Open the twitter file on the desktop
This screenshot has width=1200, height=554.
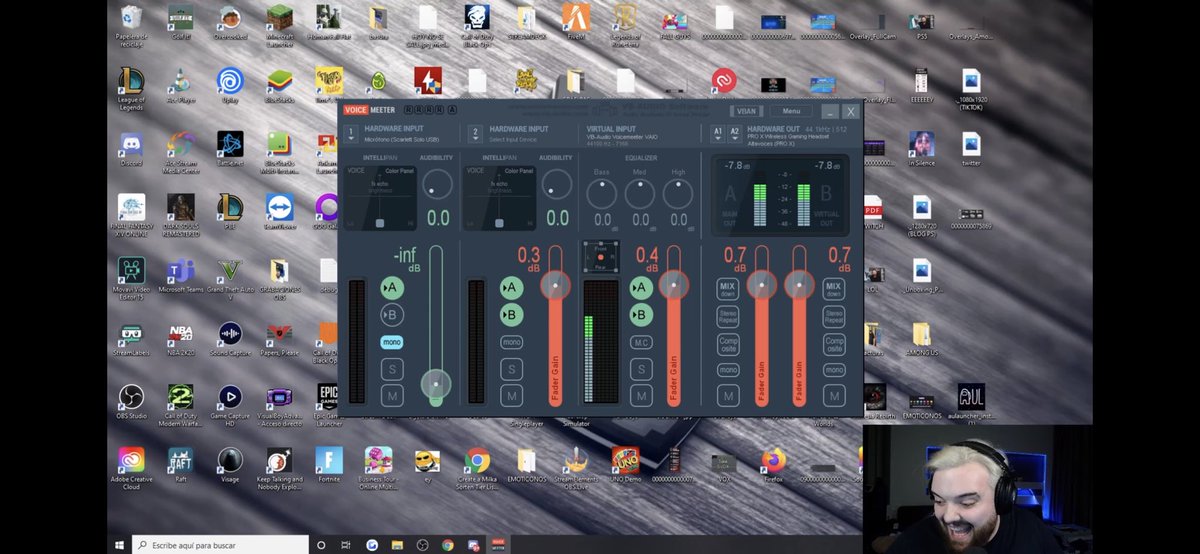(971, 148)
